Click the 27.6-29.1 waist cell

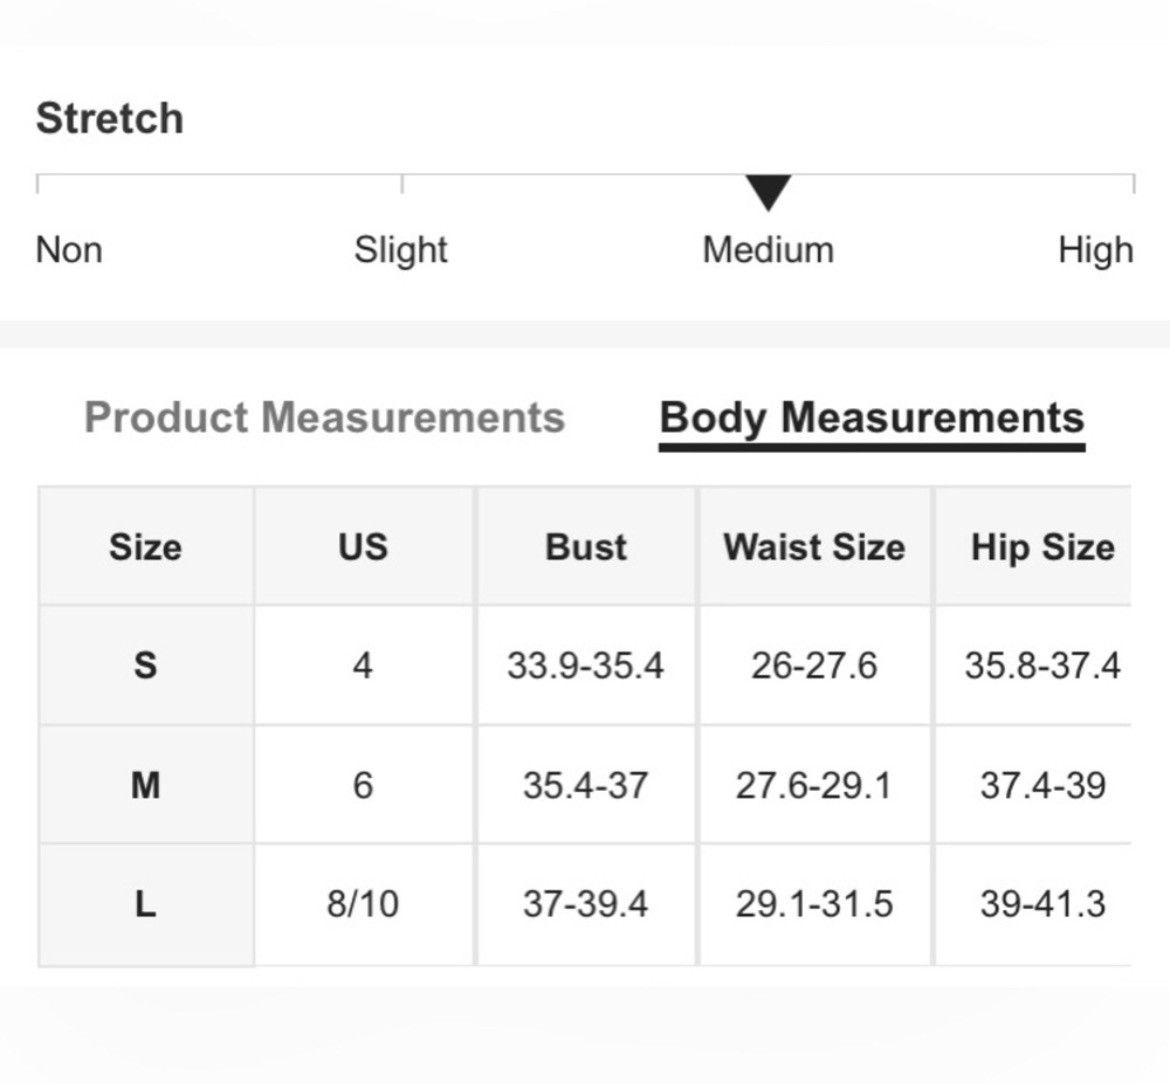[x=814, y=785]
